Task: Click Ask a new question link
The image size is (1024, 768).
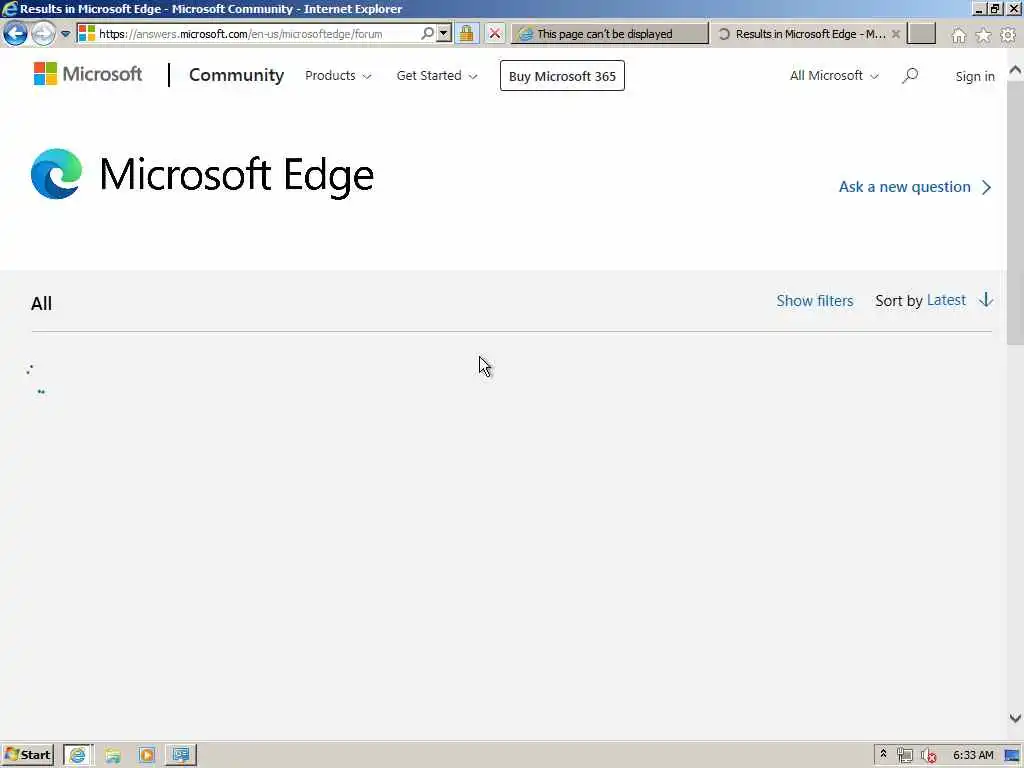Action: tap(915, 187)
